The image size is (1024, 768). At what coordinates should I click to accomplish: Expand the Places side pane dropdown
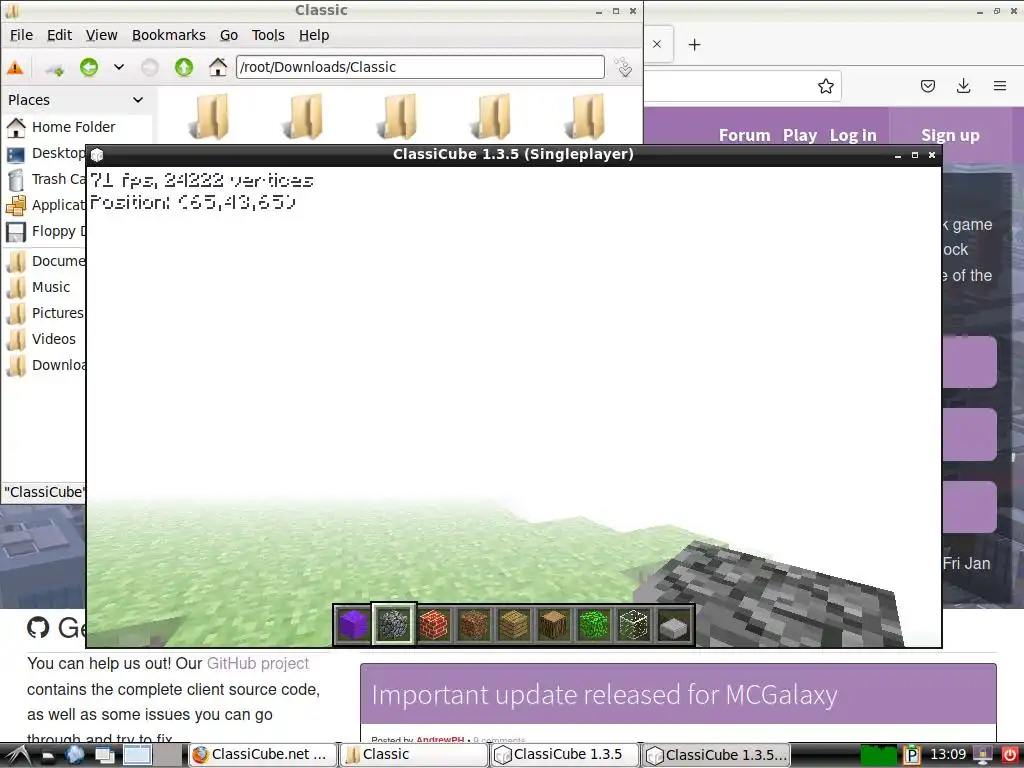click(x=138, y=100)
